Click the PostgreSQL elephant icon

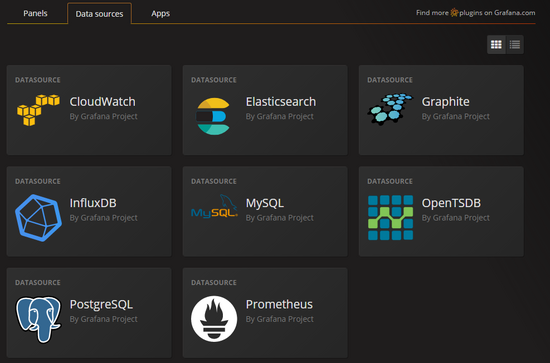[x=39, y=319]
